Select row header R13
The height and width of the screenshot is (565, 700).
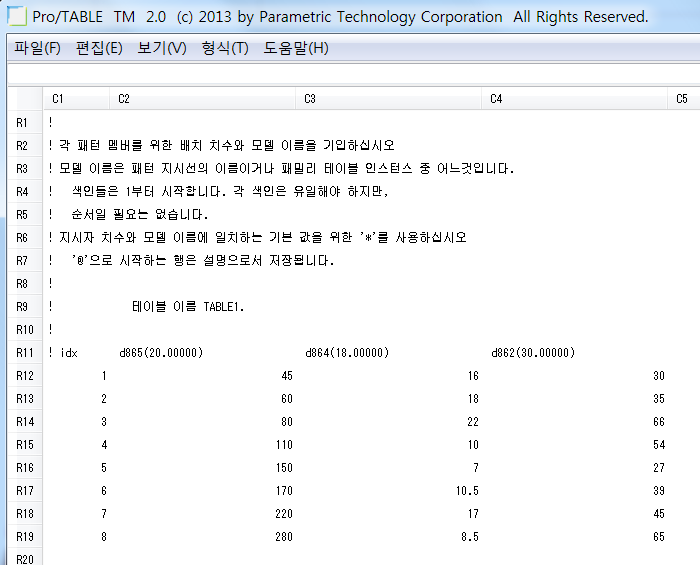point(25,399)
